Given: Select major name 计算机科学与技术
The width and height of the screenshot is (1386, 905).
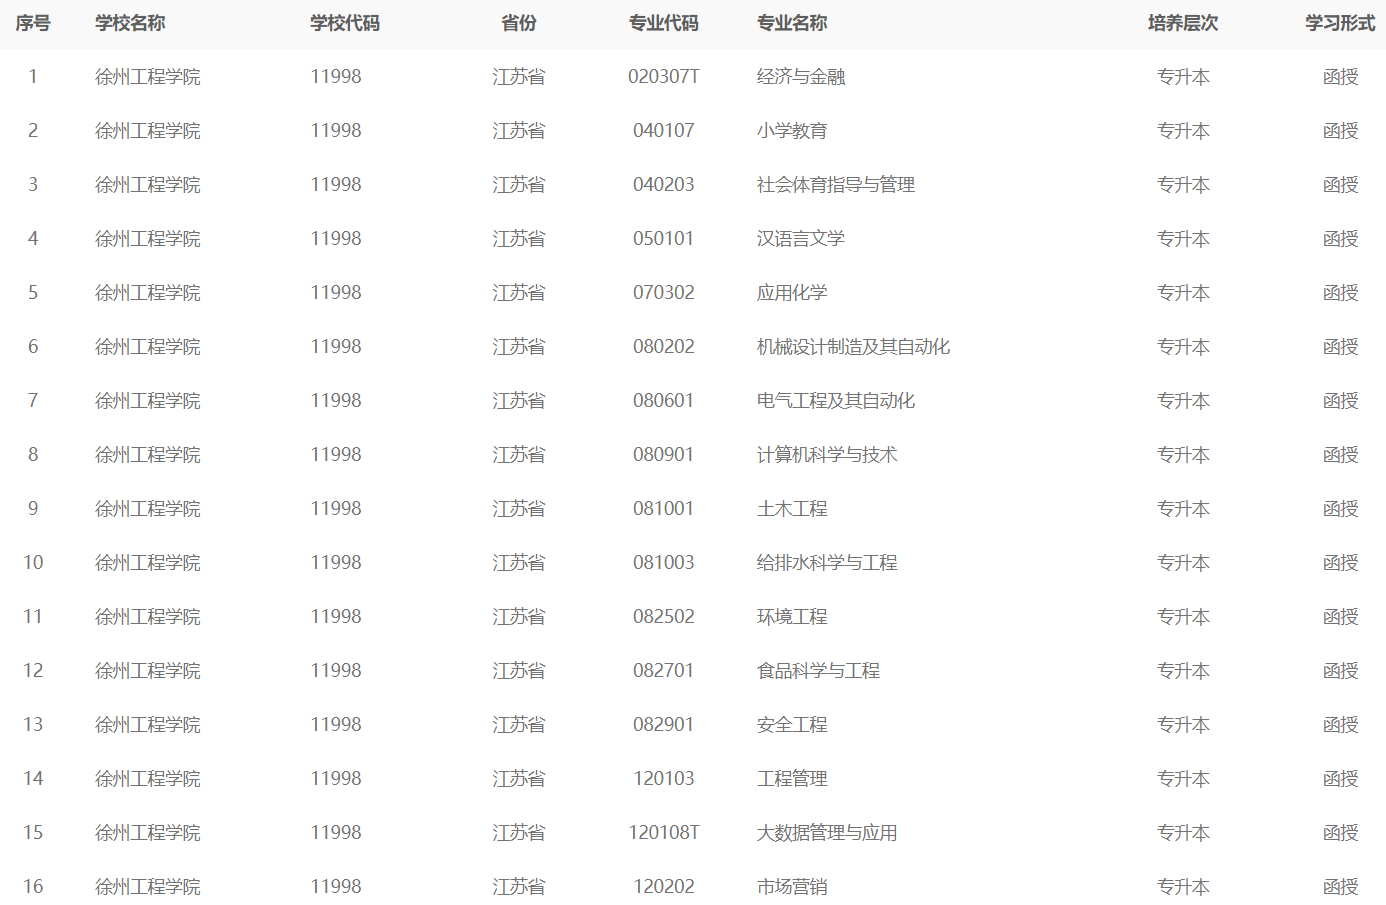Looking at the screenshot, I should (827, 455).
